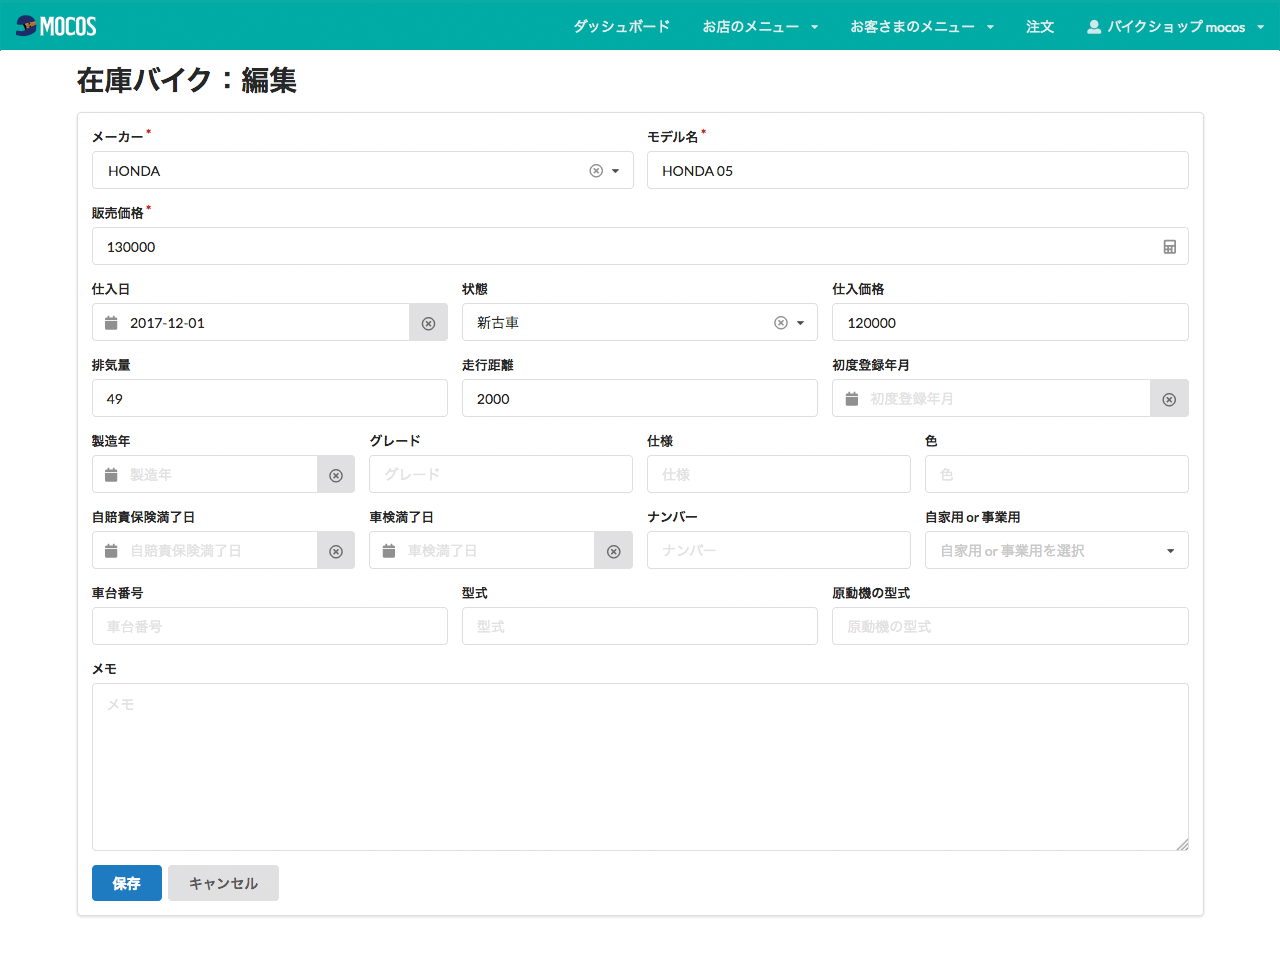This screenshot has height=966, width=1280.
Task: Open the 仕入日 calendar icon
Action: (x=112, y=323)
